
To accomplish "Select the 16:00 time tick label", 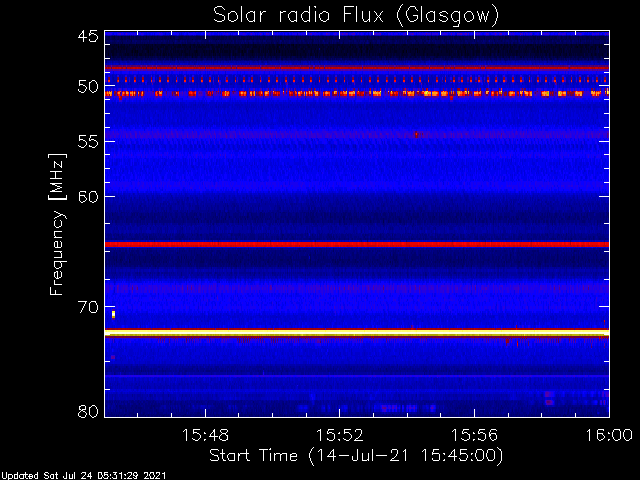I will pyautogui.click(x=607, y=436).
